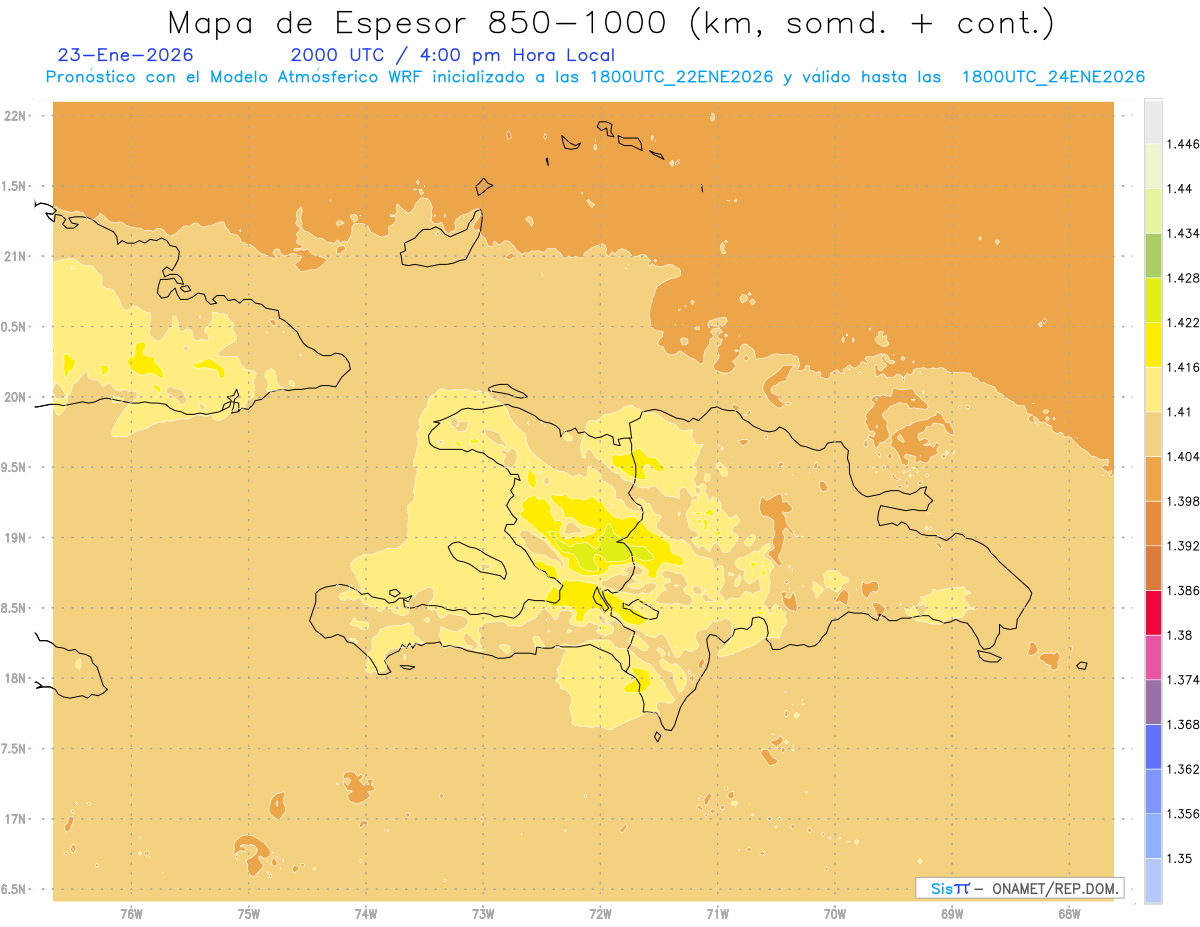
Task: Click the bright yellow swatch between 1.416 and 1.422
Action: click(1153, 344)
